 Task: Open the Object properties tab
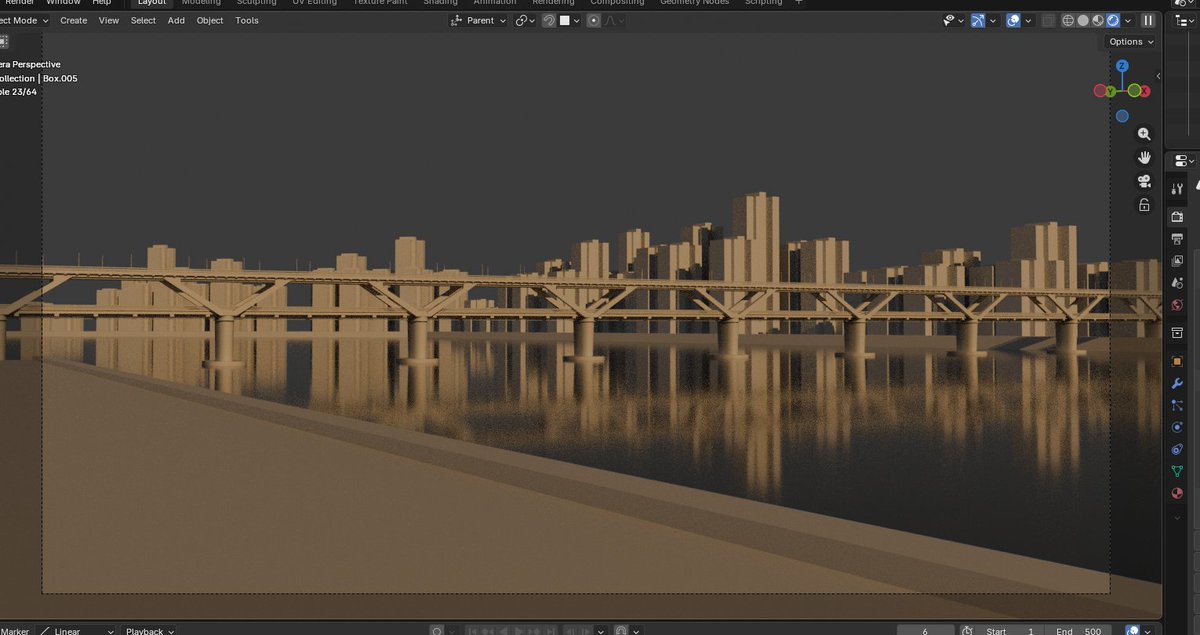[1177, 361]
